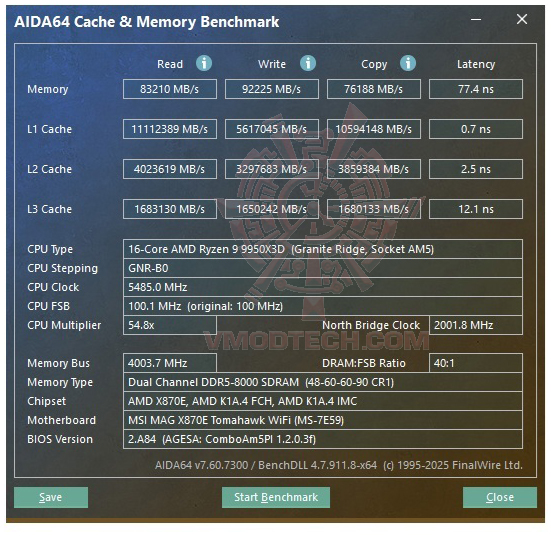The image size is (551, 537).
Task: Click the Copy column header
Action: (x=374, y=64)
